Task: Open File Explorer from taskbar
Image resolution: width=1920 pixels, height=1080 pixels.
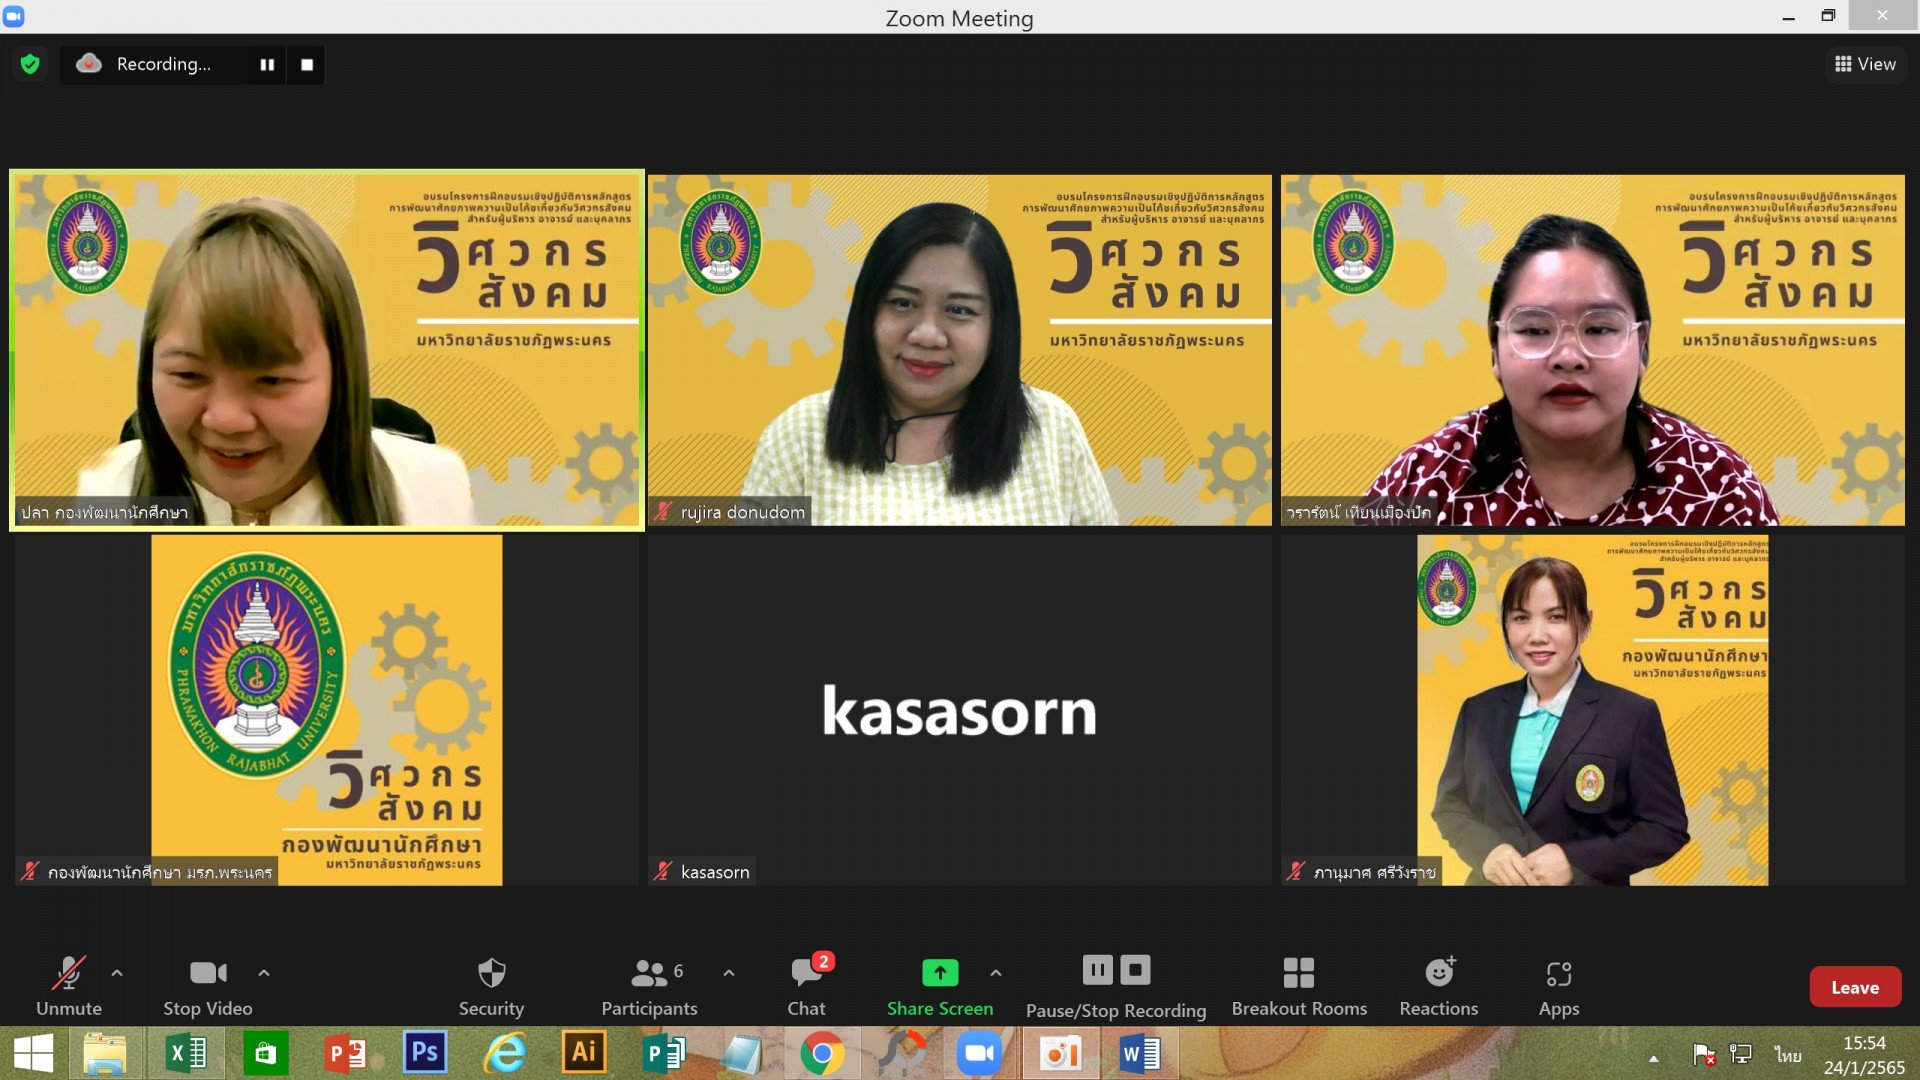Action: coord(105,1054)
